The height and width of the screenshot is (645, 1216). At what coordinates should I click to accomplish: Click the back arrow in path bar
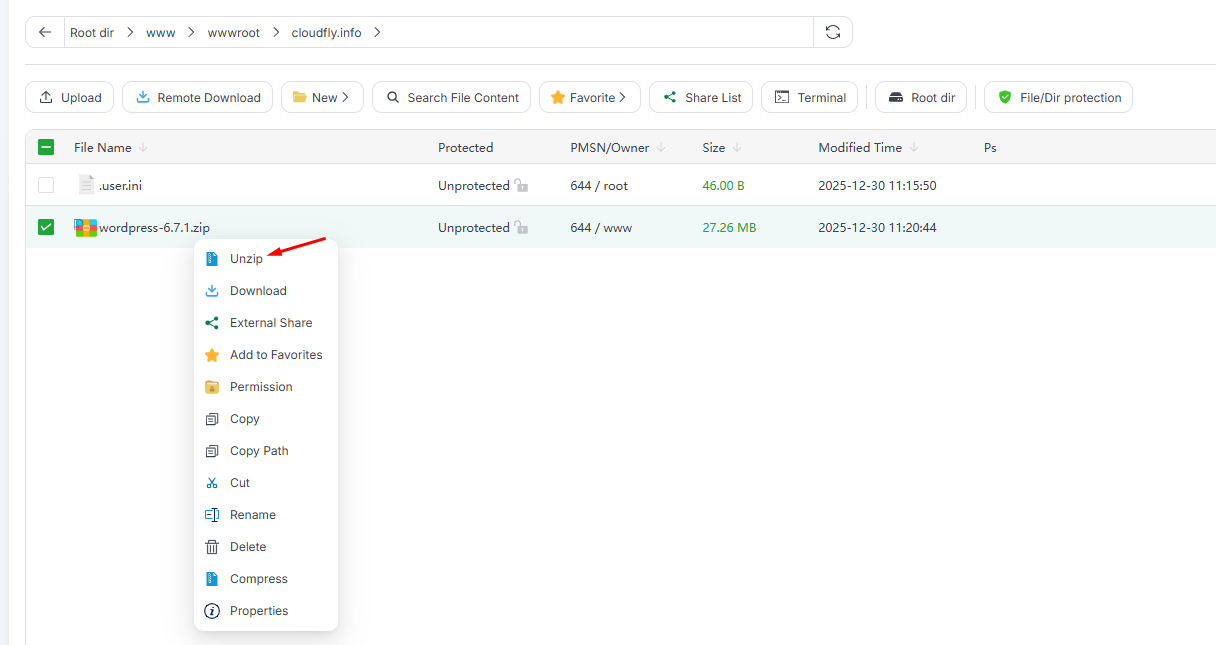pyautogui.click(x=45, y=32)
